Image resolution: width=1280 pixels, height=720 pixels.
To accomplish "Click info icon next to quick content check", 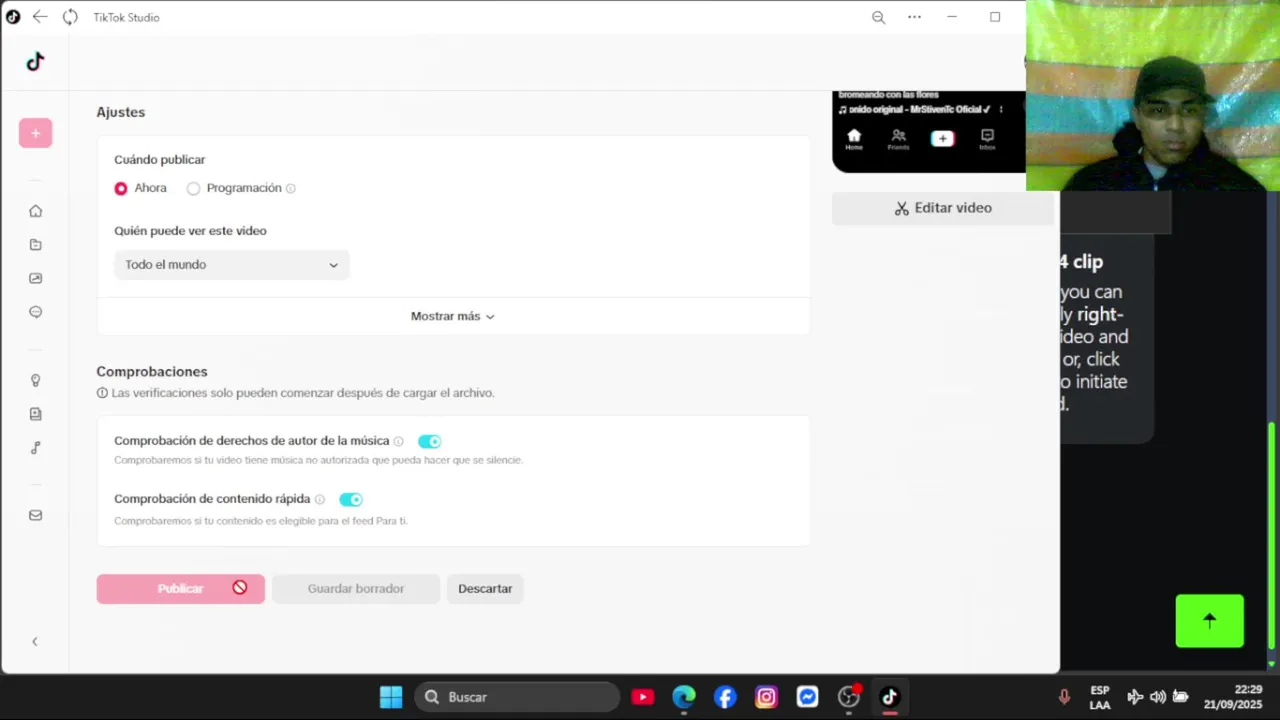I will (x=320, y=499).
